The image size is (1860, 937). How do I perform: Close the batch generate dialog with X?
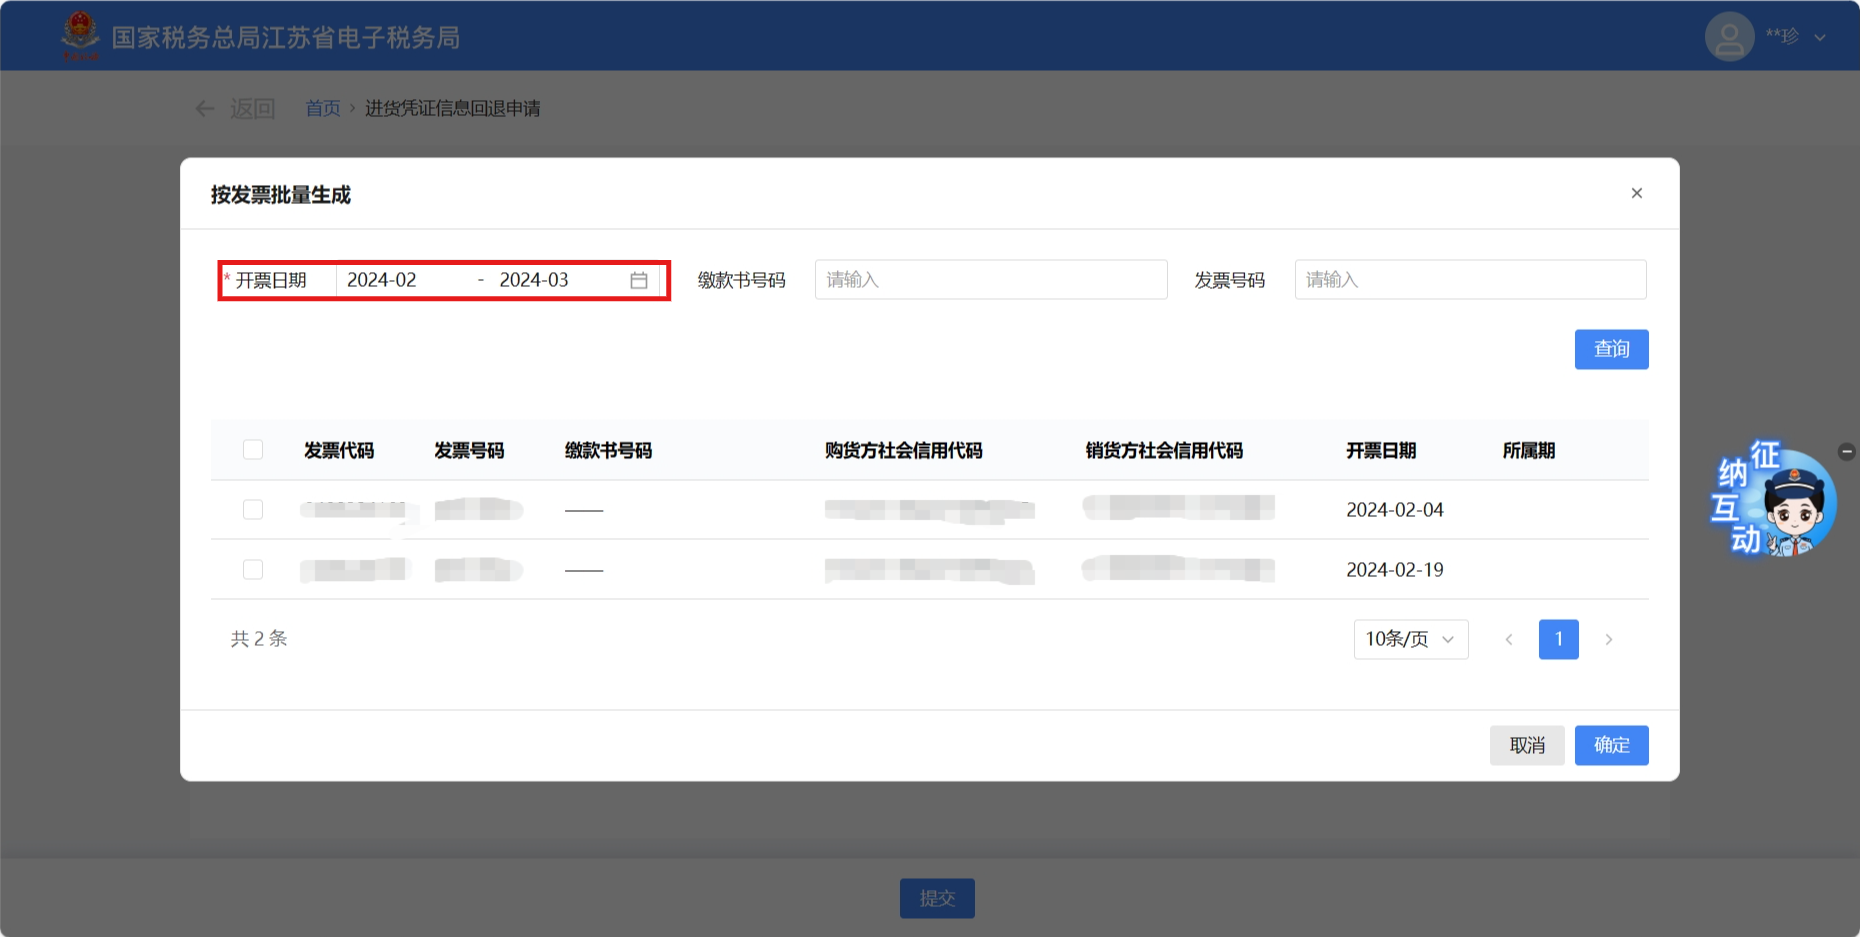(x=1636, y=193)
